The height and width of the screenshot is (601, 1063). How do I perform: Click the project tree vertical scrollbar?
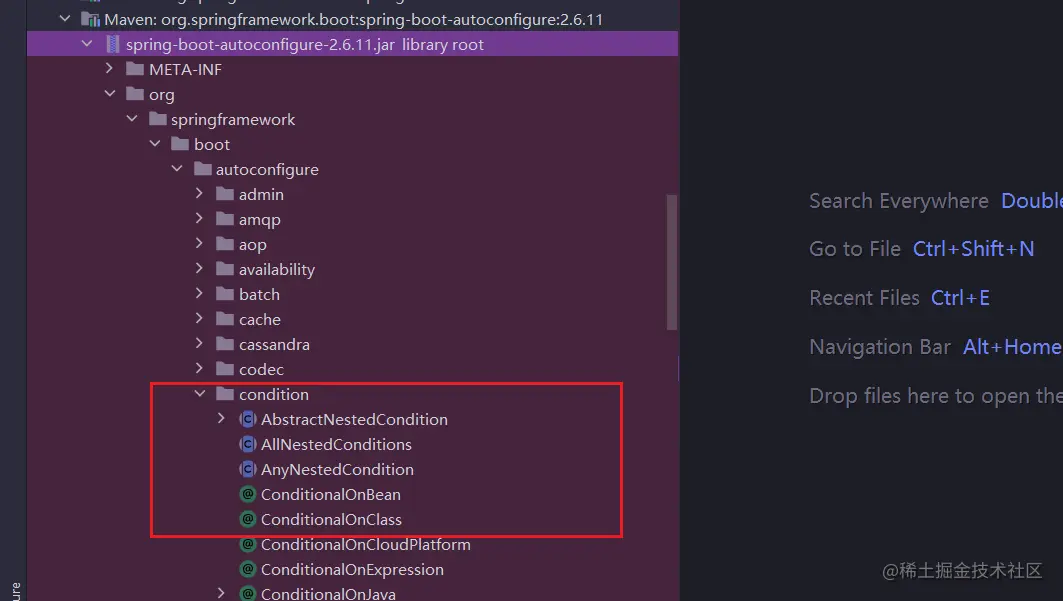pos(672,262)
